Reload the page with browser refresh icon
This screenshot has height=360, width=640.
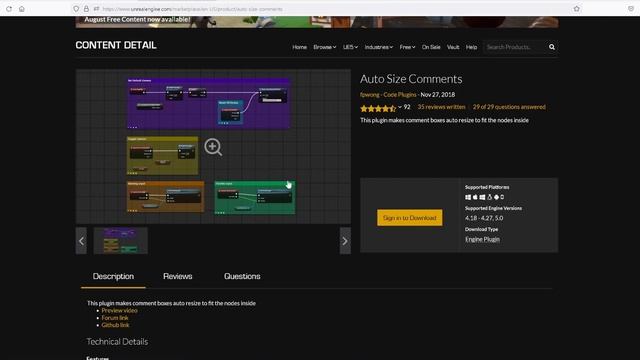pos(9,9)
